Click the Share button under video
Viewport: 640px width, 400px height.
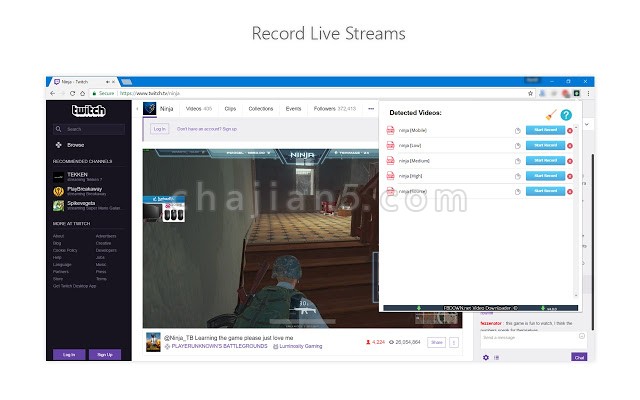point(436,342)
